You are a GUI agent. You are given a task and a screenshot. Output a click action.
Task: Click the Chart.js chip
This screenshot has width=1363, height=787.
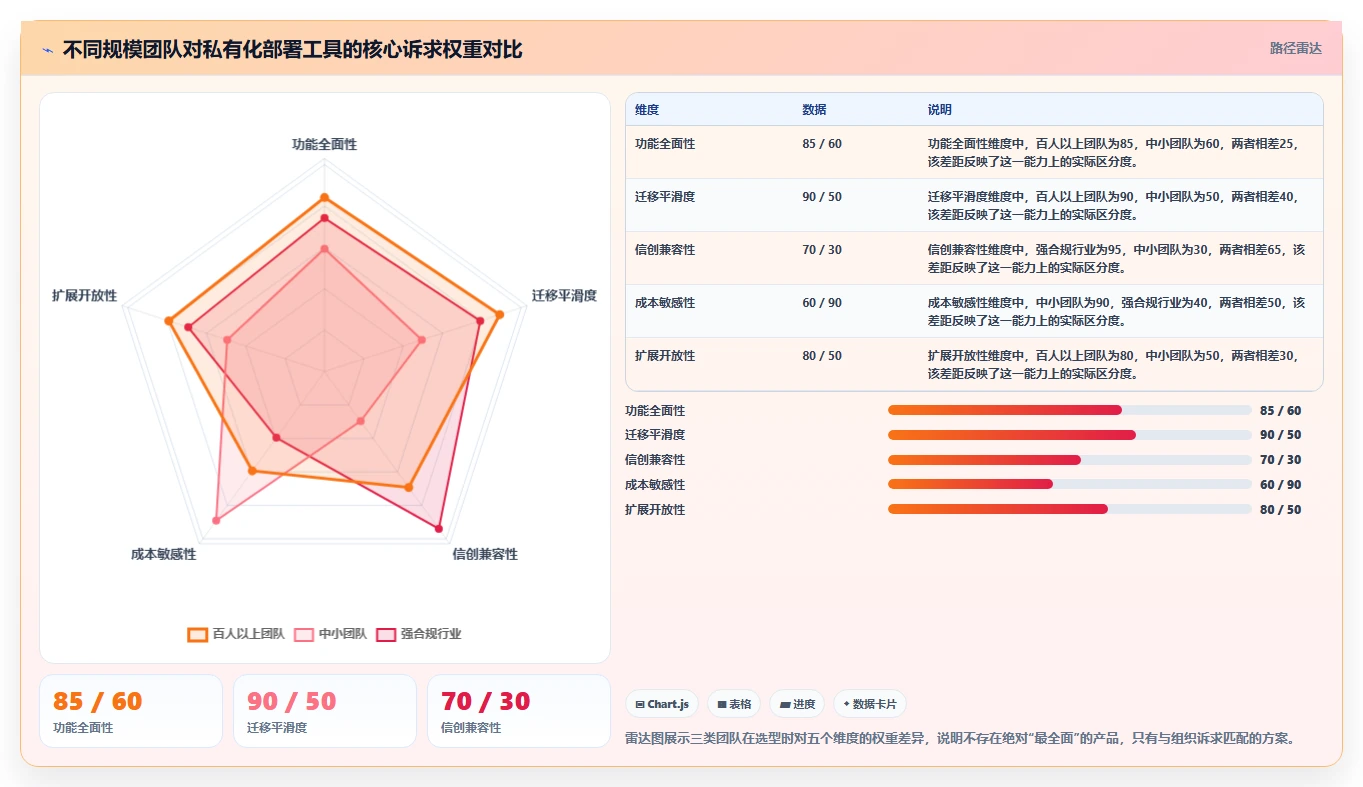pyautogui.click(x=662, y=704)
